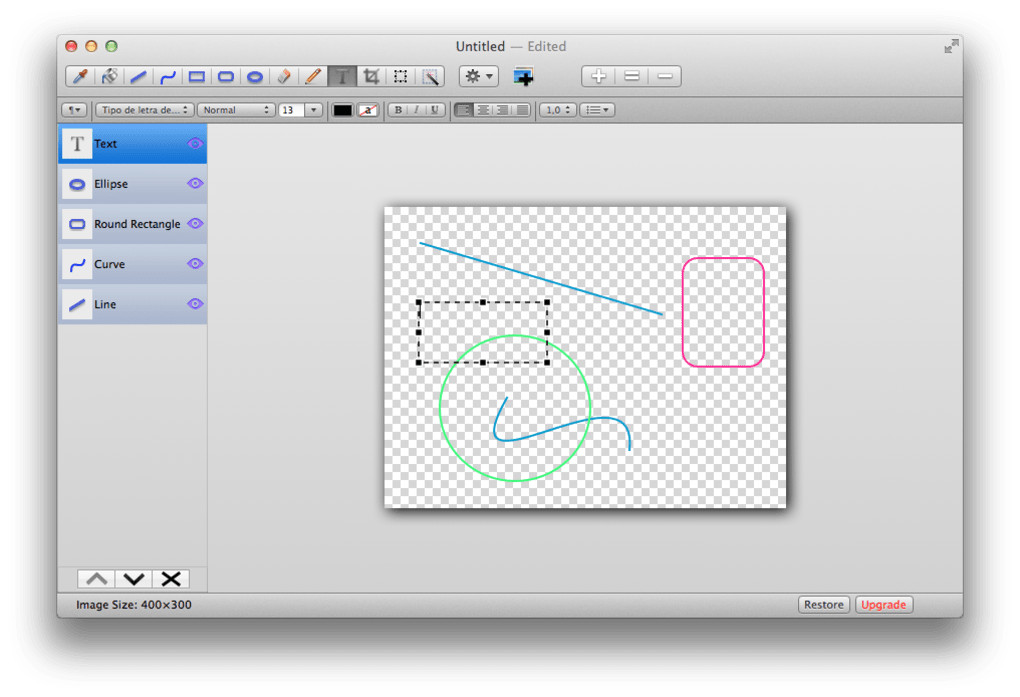Screen dimensions: 1020x697
Task: Select the pencil tool
Action: tap(313, 76)
